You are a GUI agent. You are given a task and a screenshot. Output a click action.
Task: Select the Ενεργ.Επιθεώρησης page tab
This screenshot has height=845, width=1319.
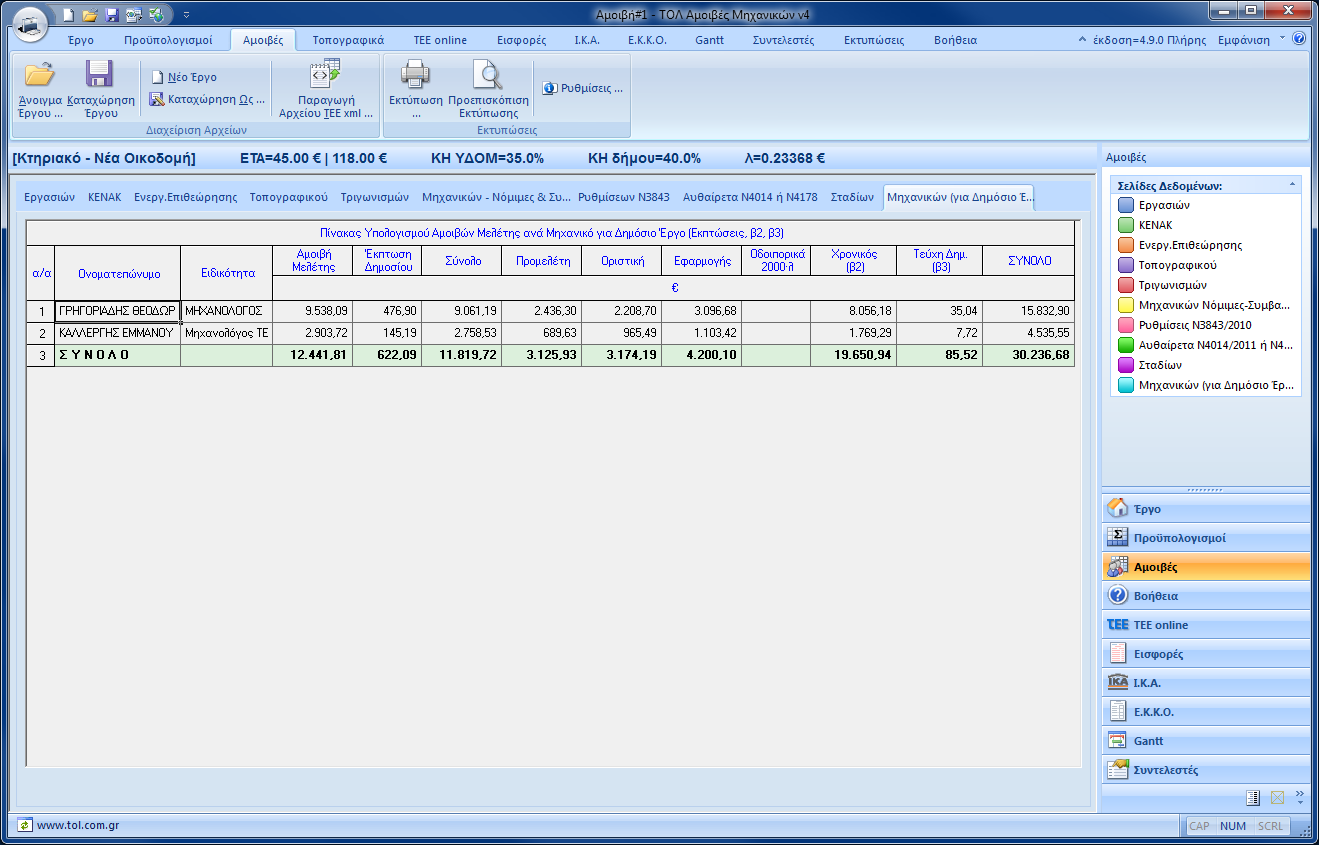click(x=186, y=197)
